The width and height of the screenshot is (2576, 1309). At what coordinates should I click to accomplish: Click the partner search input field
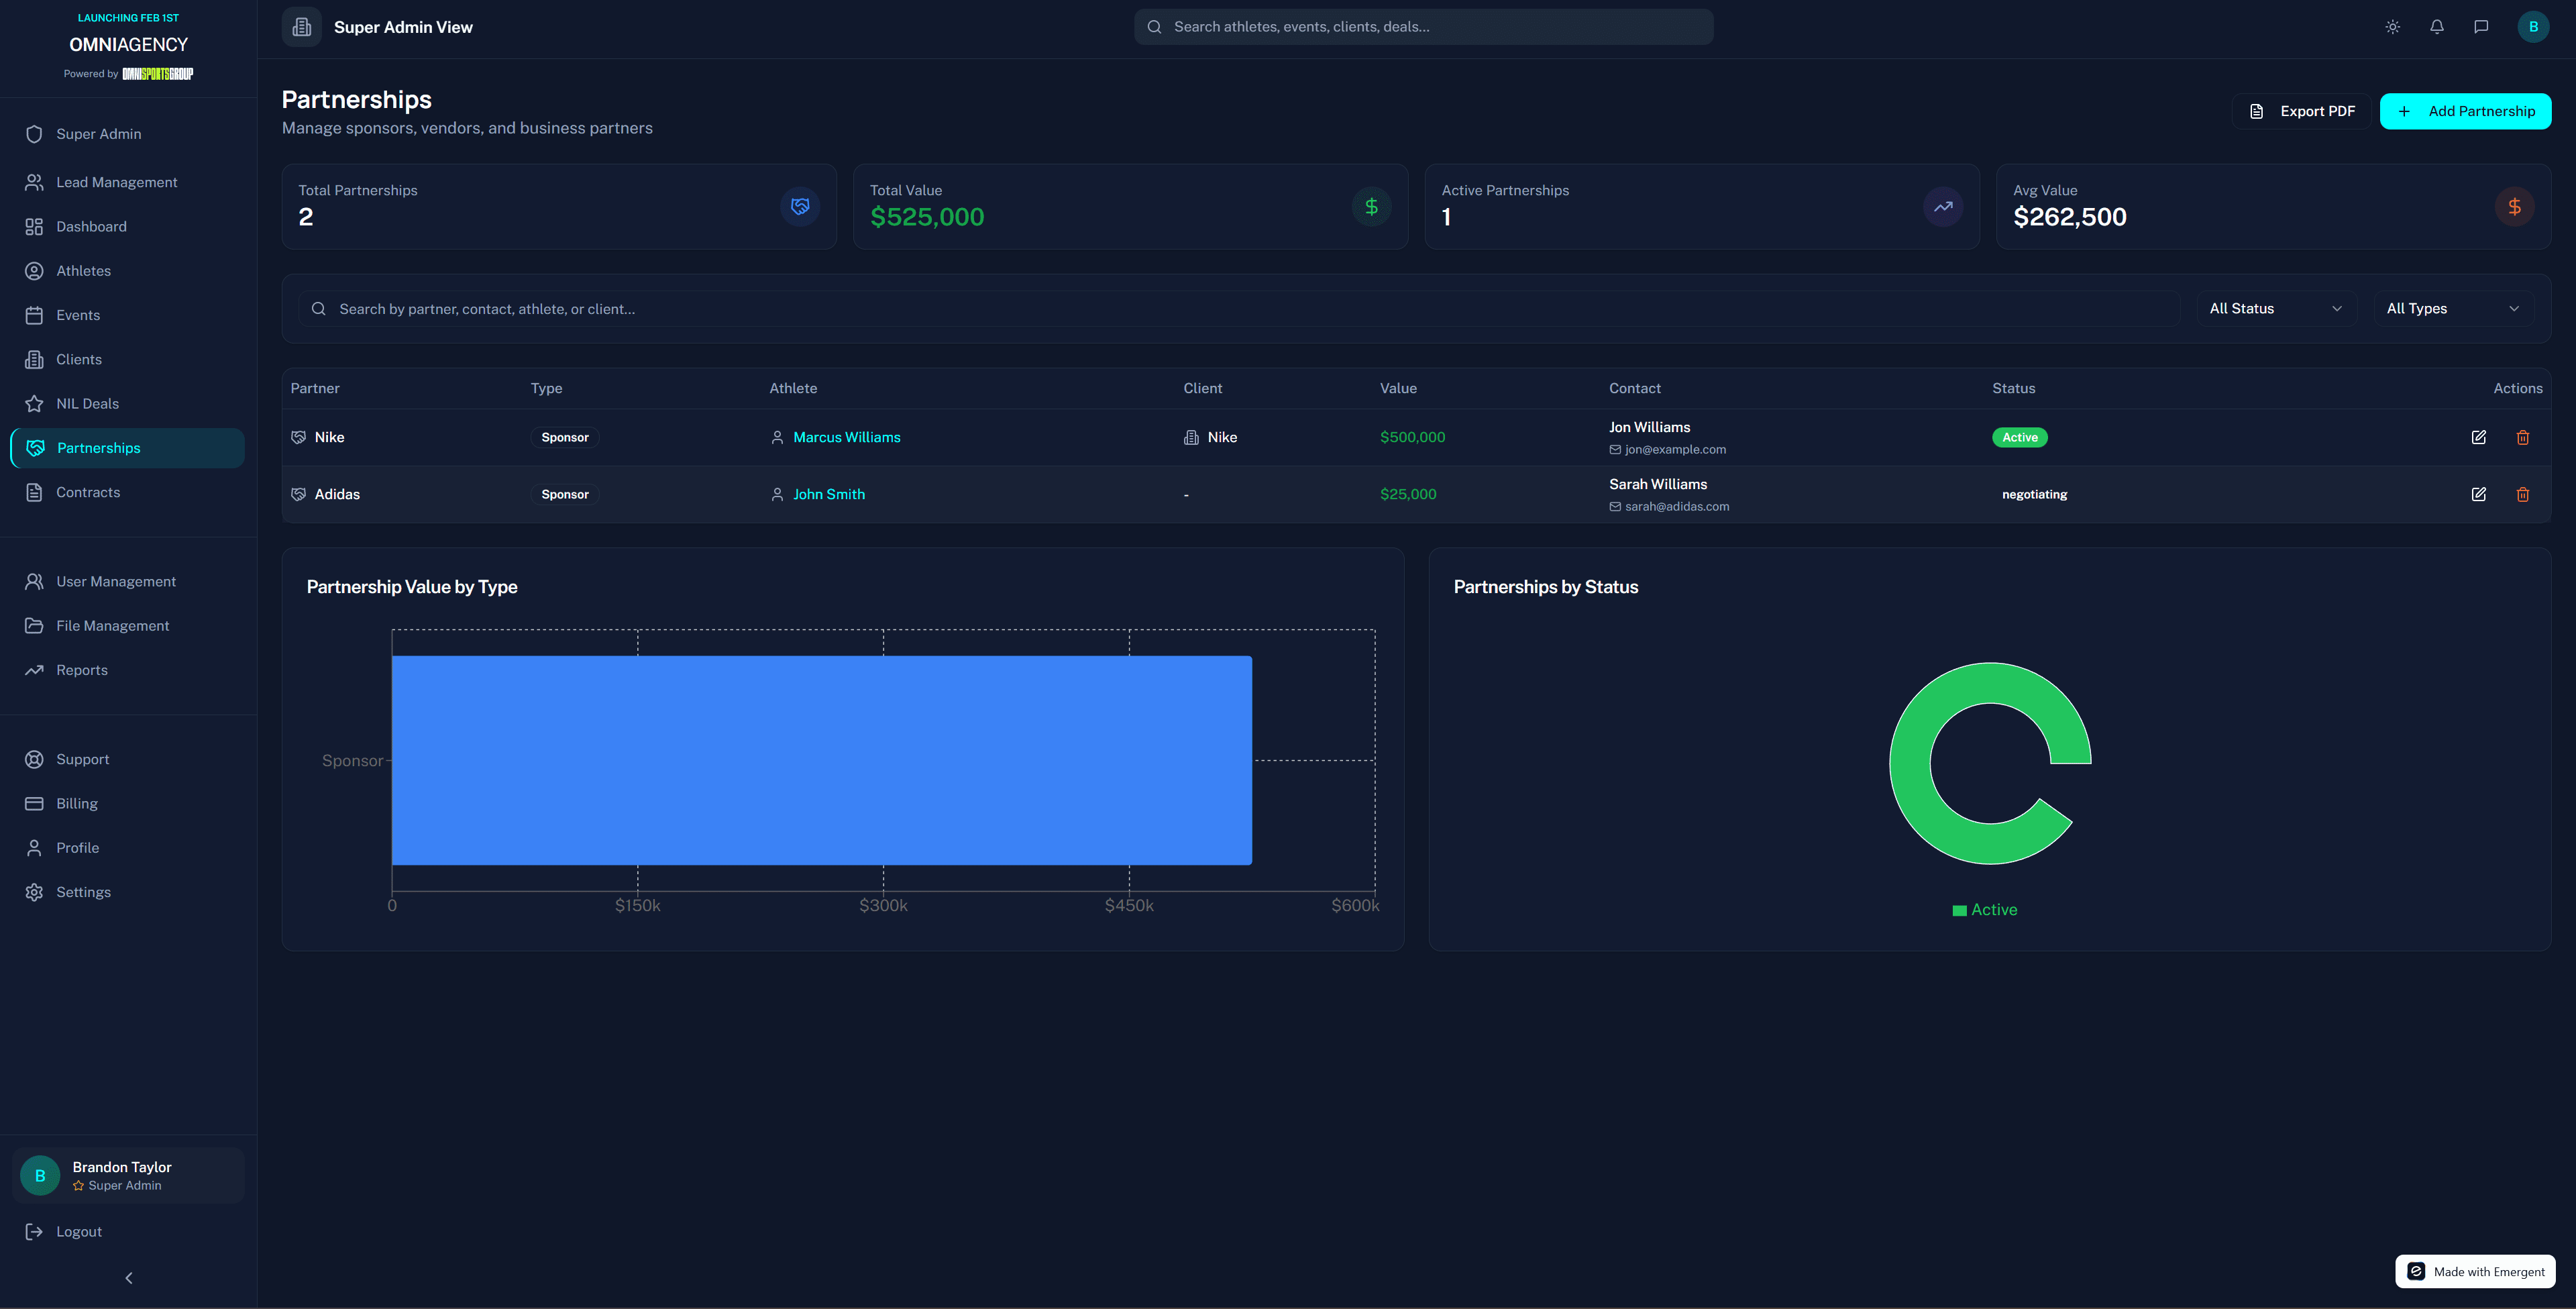pos(1239,309)
